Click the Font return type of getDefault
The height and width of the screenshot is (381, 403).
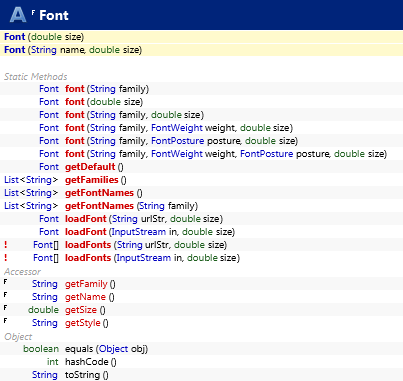point(49,167)
